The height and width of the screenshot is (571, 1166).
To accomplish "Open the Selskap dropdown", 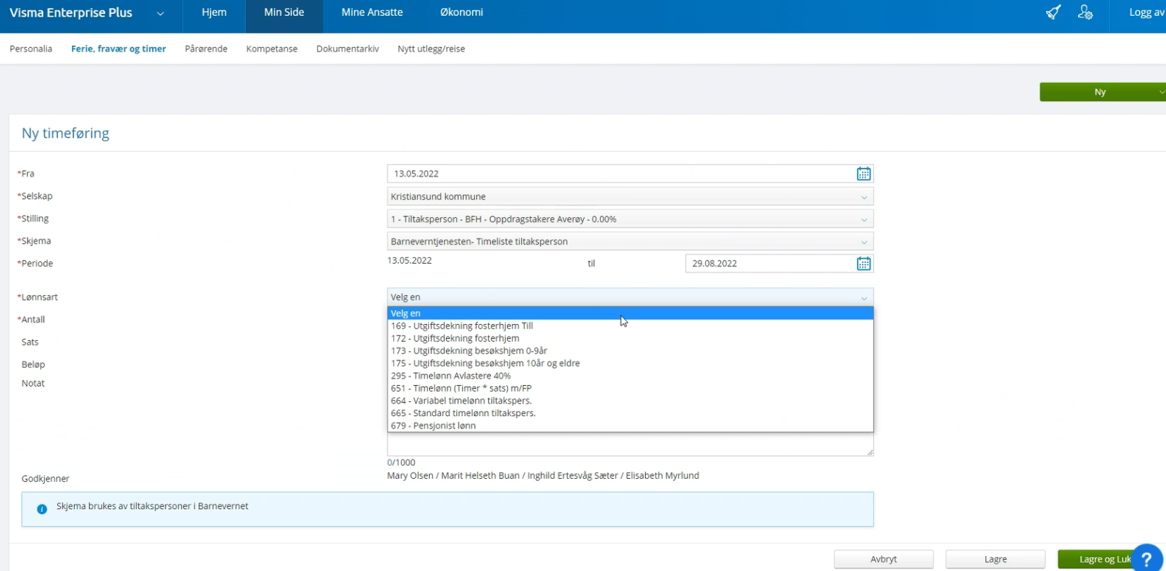I will [630, 197].
